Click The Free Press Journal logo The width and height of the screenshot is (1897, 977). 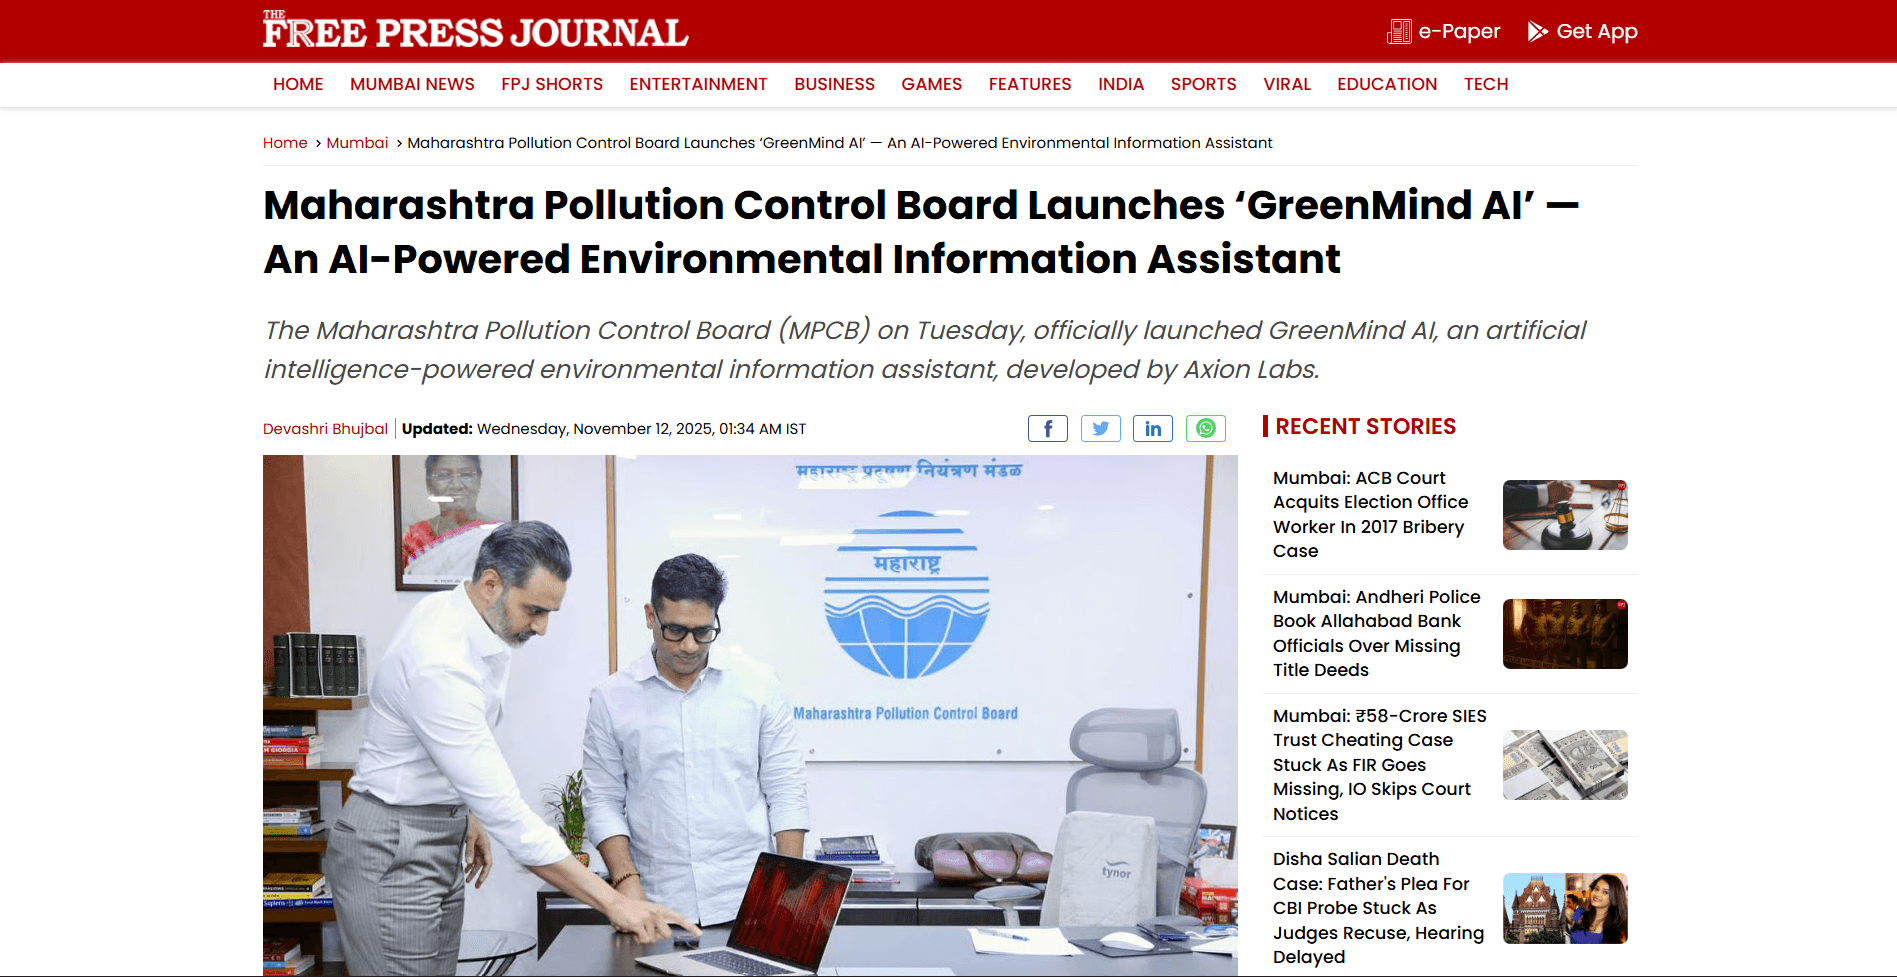coord(475,30)
